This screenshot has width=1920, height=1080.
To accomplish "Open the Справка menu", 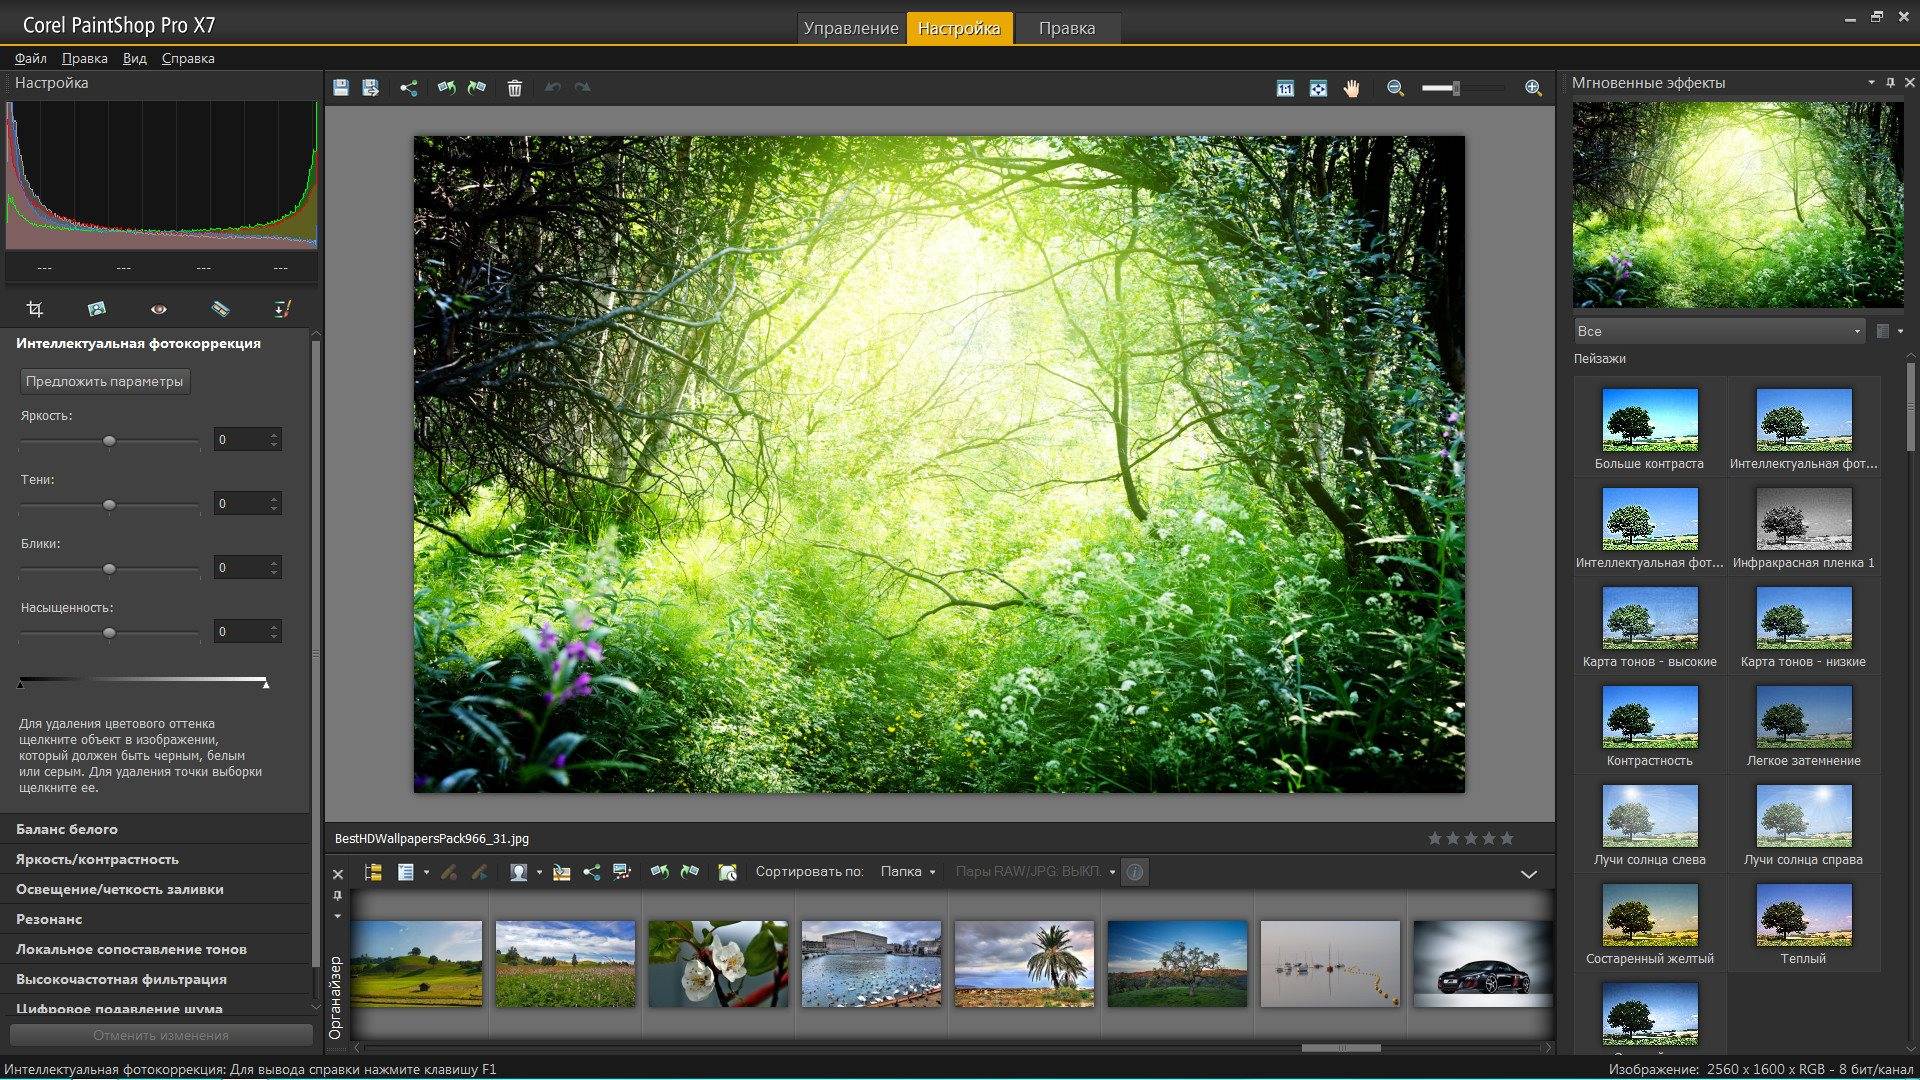I will 188,58.
